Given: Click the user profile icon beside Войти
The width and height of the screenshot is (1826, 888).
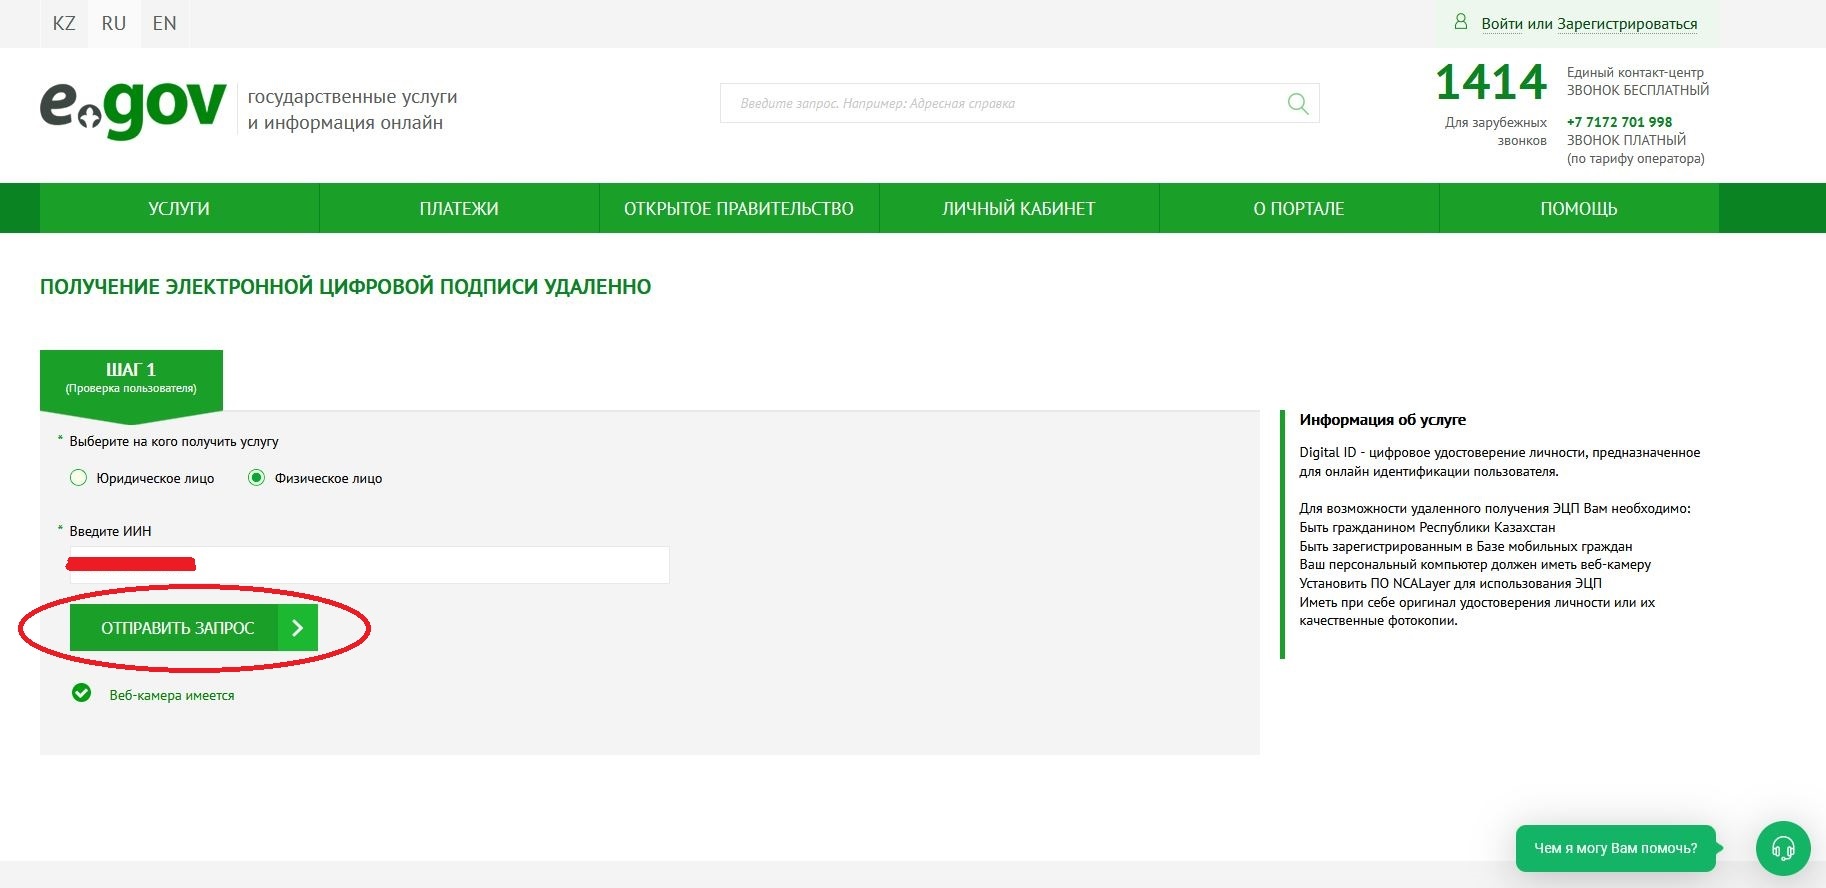Looking at the screenshot, I should click(1460, 22).
